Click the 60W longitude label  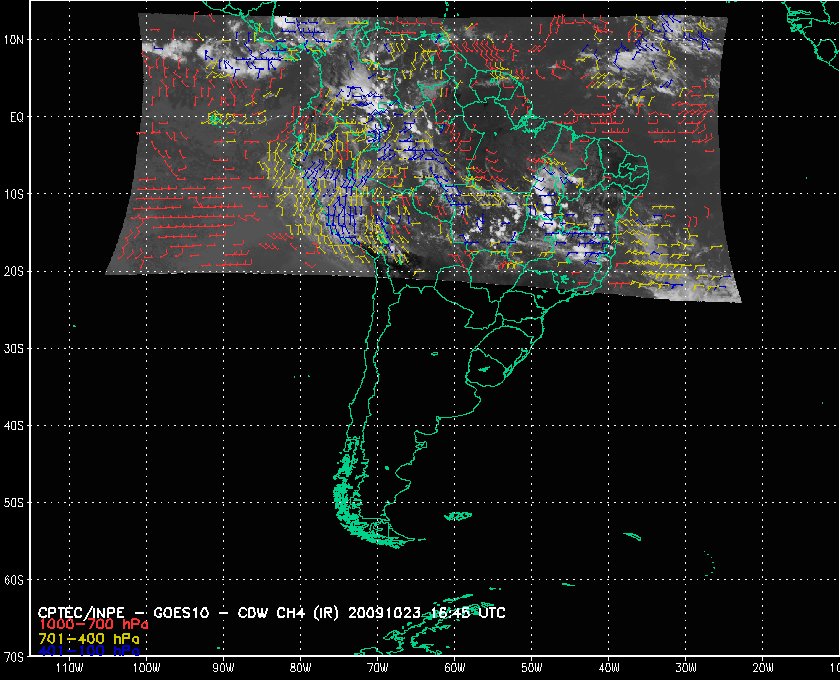pyautogui.click(x=455, y=668)
